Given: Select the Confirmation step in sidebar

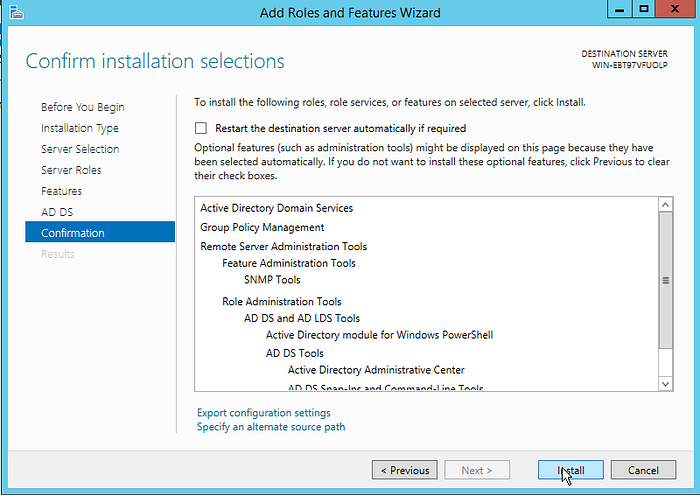Looking at the screenshot, I should point(73,233).
